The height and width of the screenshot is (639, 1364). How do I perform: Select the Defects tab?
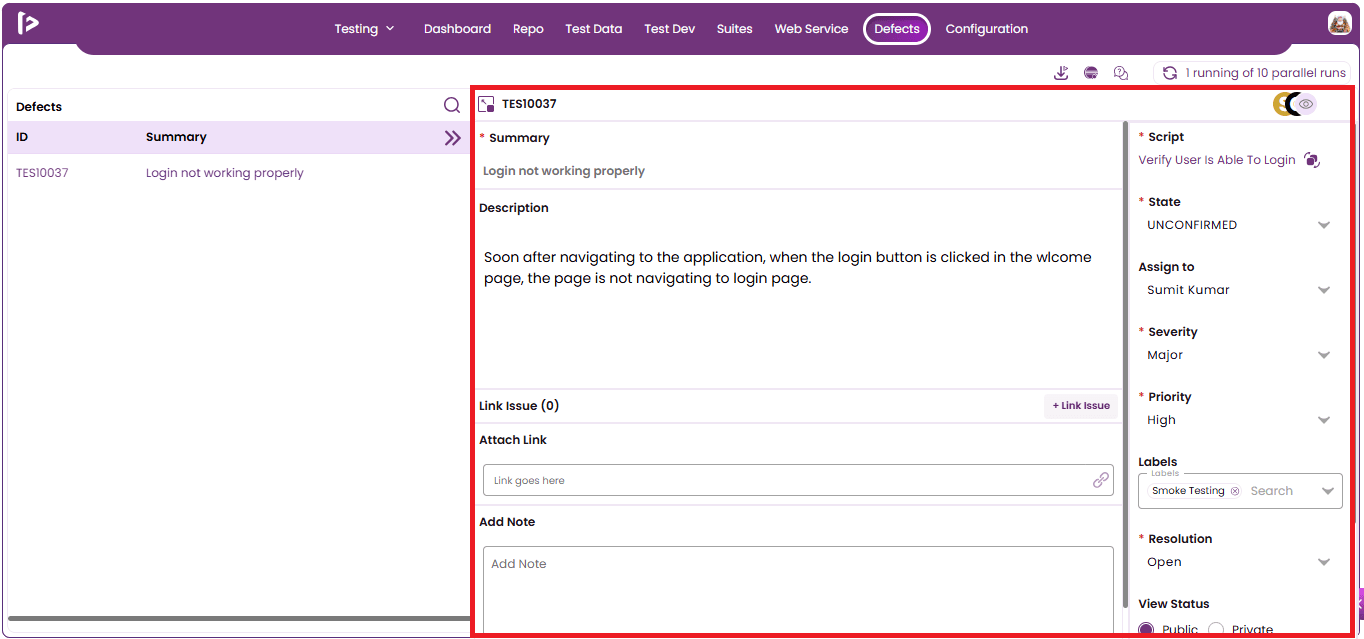coord(897,29)
